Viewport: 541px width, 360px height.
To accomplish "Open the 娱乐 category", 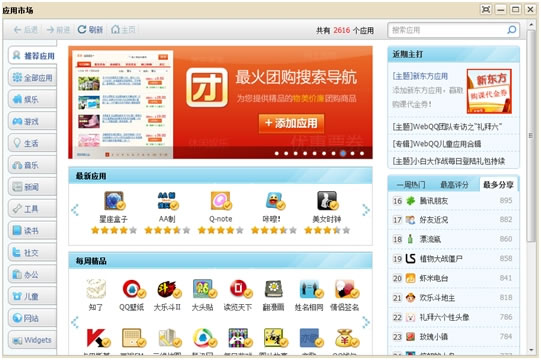I will [32, 99].
